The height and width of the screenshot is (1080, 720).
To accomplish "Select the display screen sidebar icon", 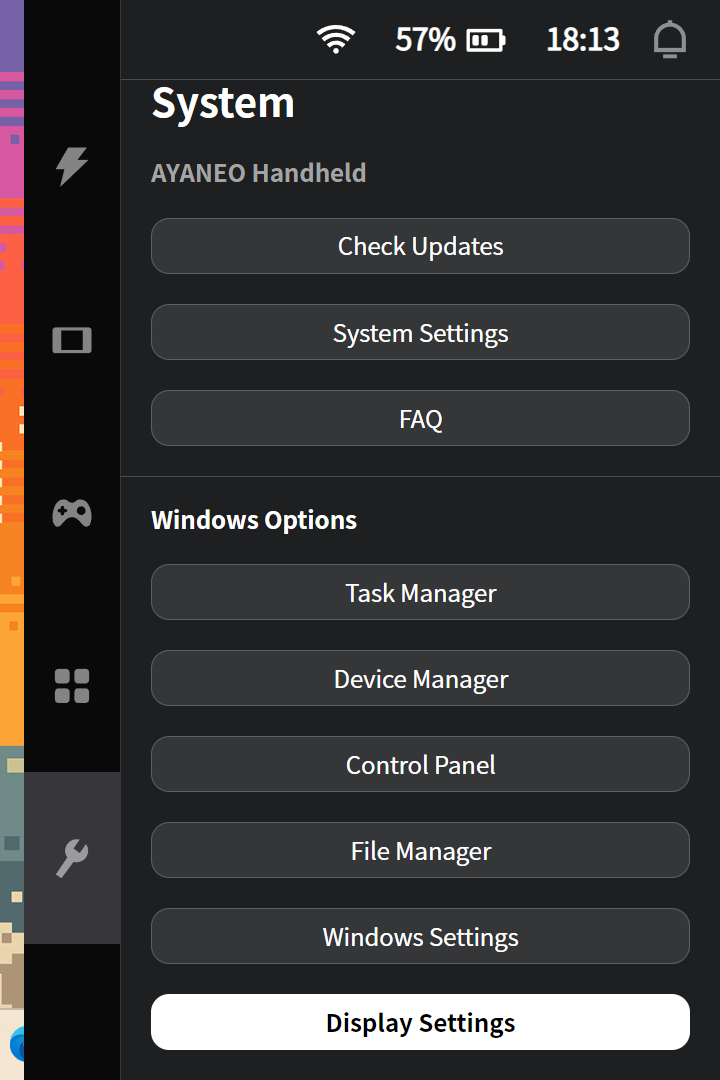I will (72, 341).
